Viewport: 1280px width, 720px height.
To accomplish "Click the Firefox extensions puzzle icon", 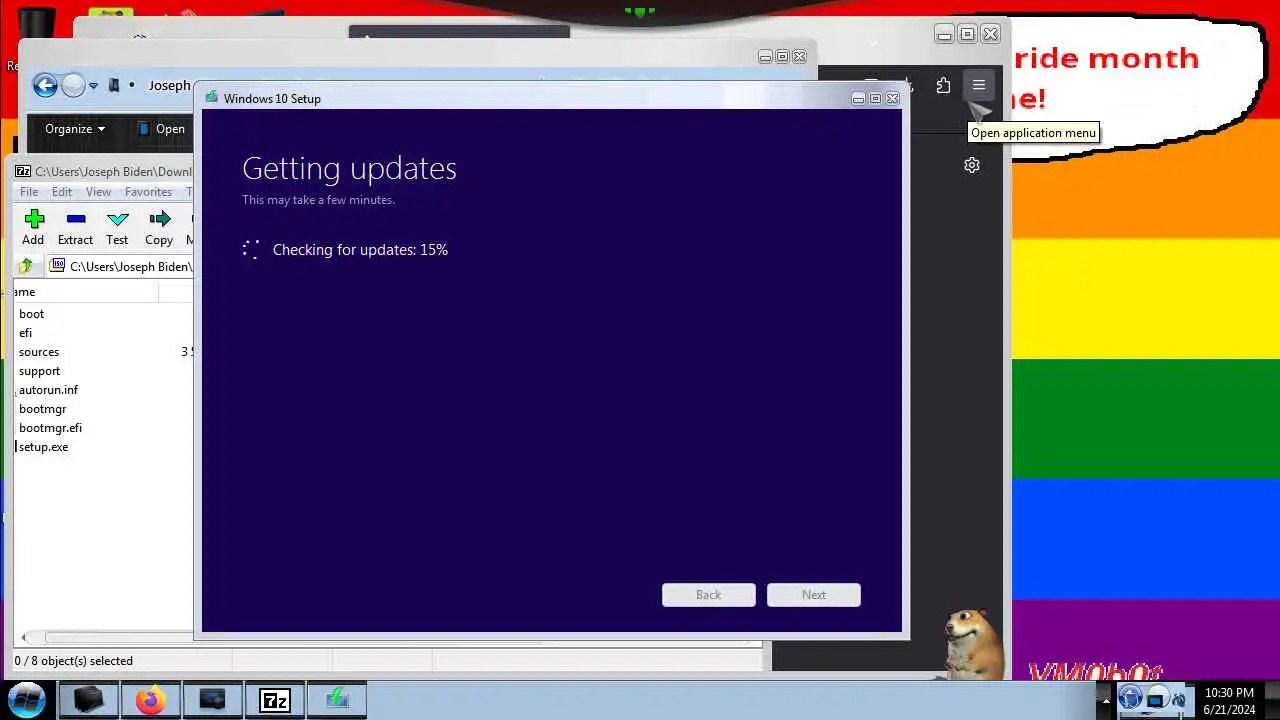I will [943, 86].
